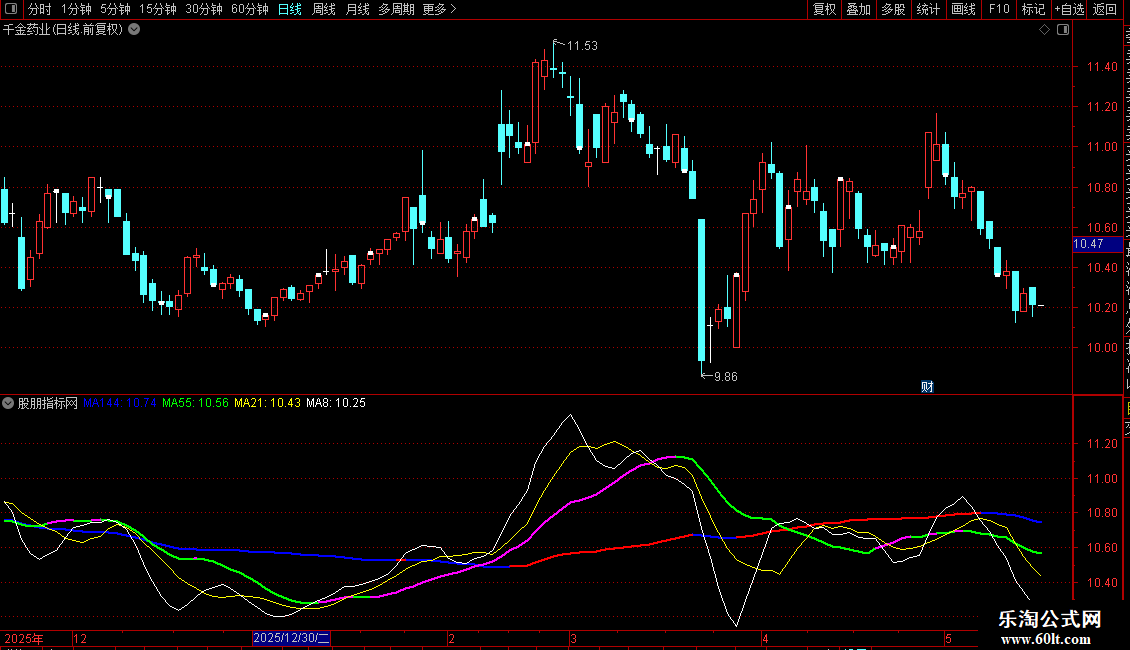
Task: Switch to 周线 weekly chart
Action: pyautogui.click(x=324, y=9)
